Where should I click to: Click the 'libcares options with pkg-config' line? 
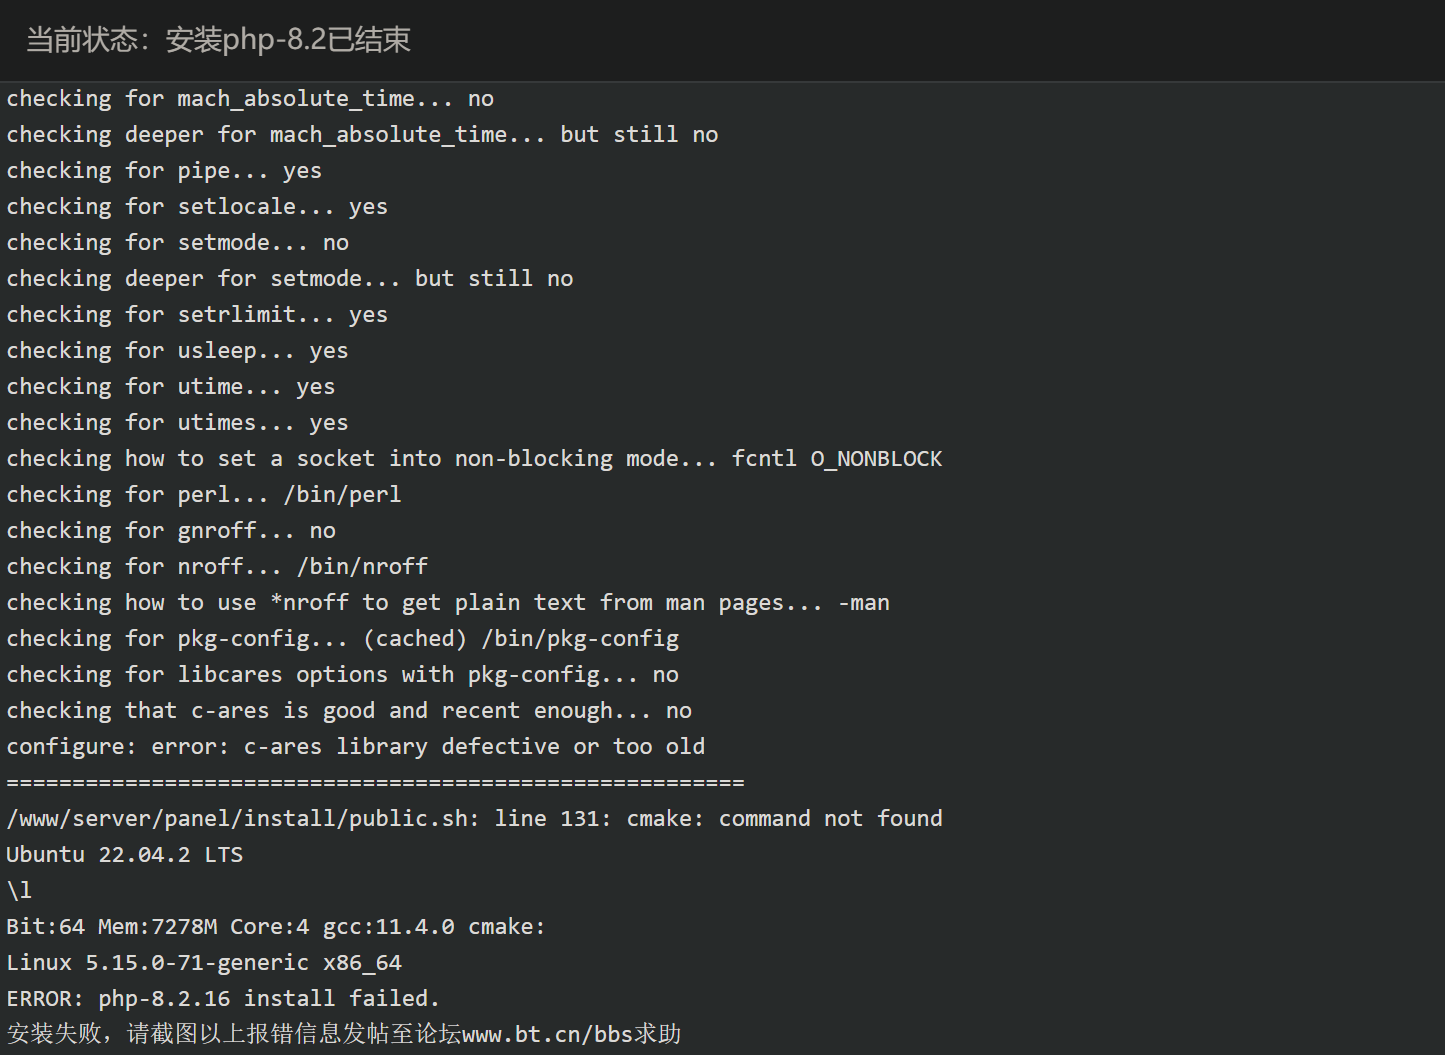tap(343, 675)
